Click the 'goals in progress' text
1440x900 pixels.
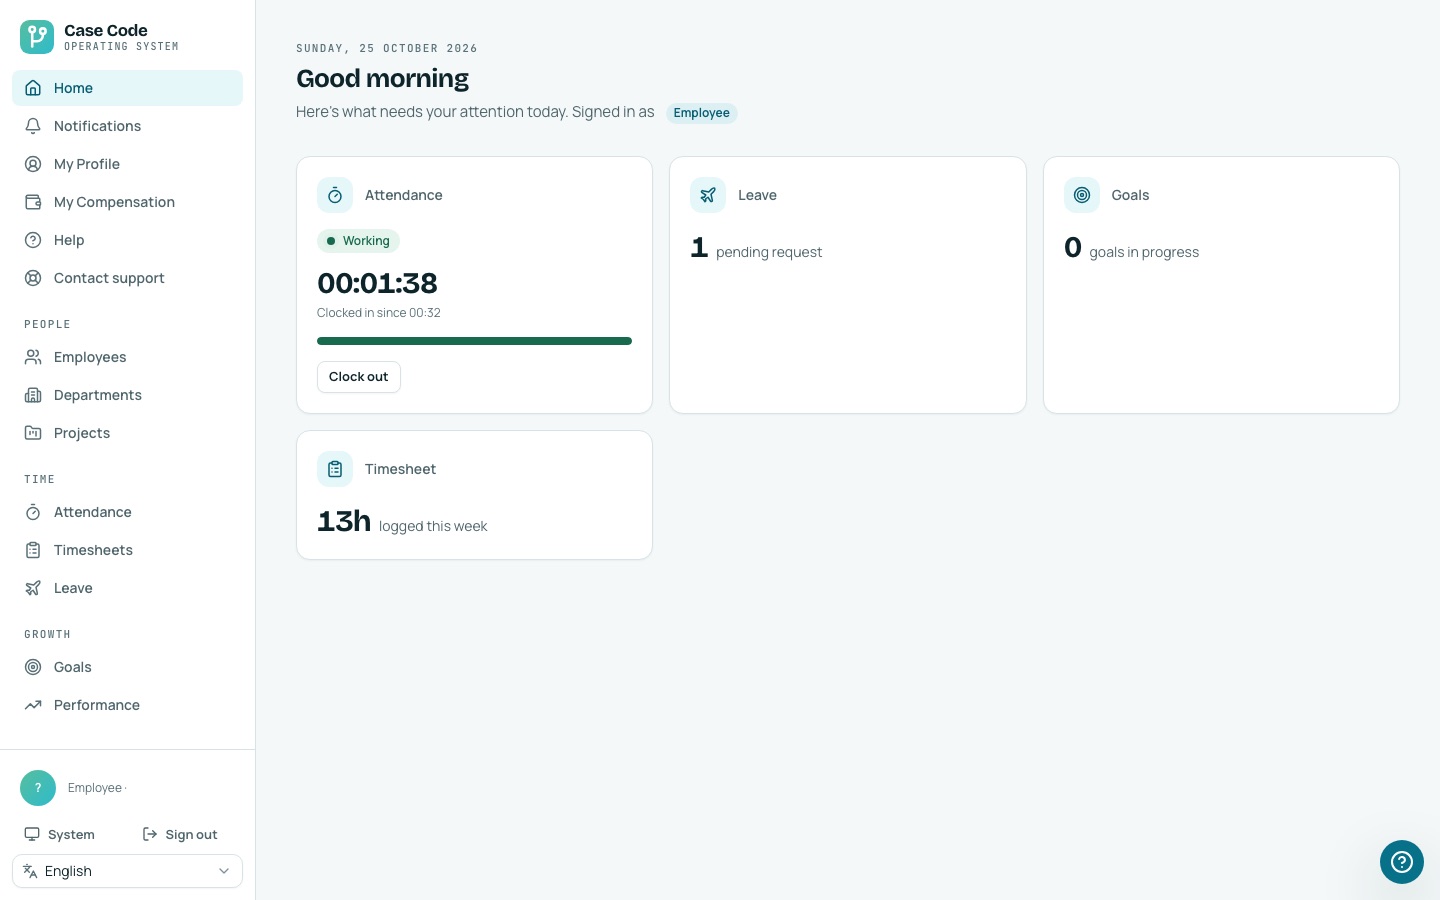click(x=1144, y=252)
